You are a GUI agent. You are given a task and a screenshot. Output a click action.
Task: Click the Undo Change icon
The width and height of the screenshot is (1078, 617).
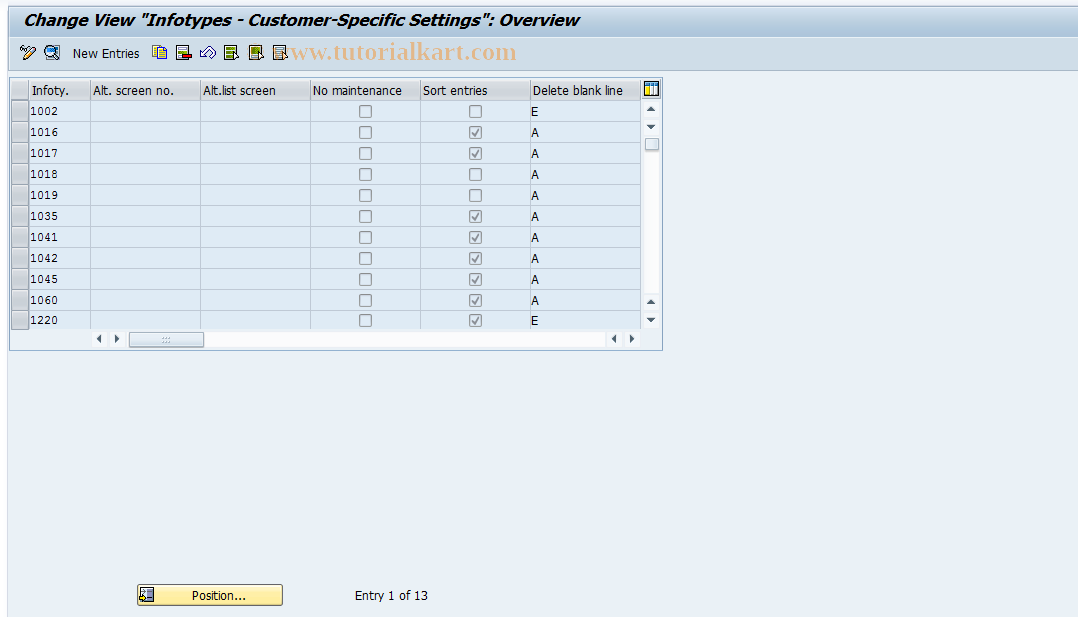(208, 53)
